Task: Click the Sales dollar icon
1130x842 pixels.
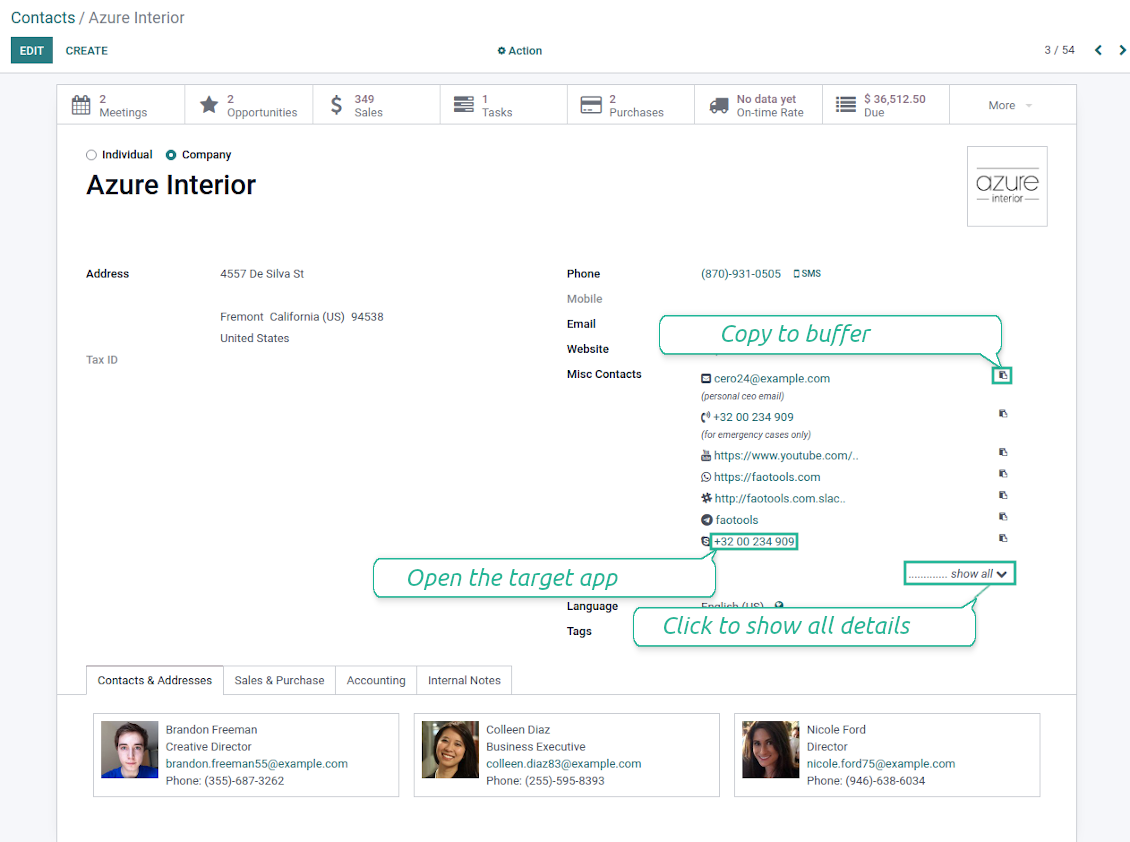Action: click(337, 105)
